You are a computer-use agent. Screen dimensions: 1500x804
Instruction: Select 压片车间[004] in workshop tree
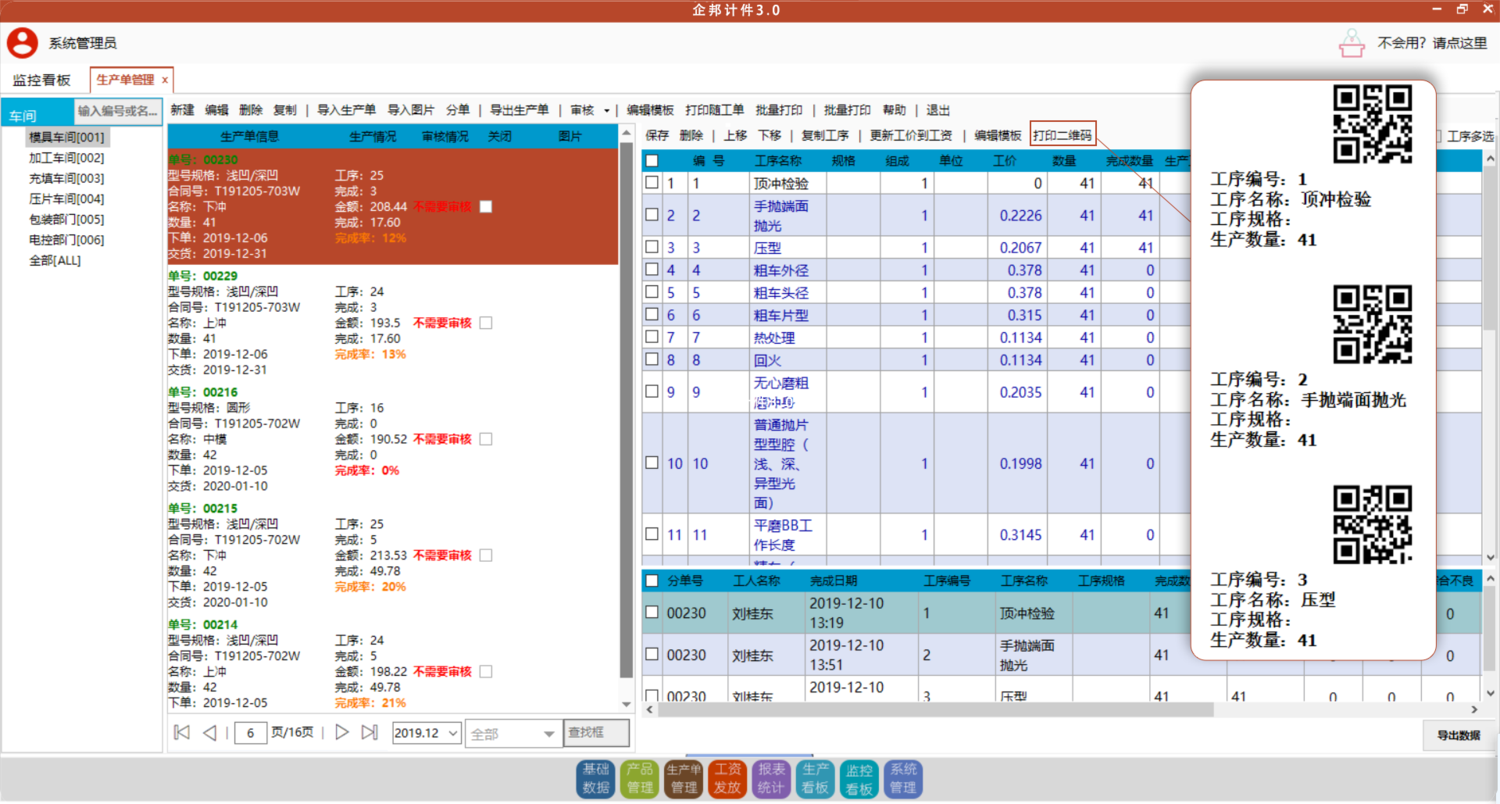click(x=66, y=199)
